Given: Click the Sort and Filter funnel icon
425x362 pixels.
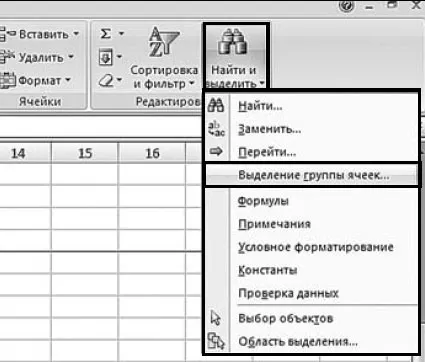Looking at the screenshot, I should coord(164,42).
